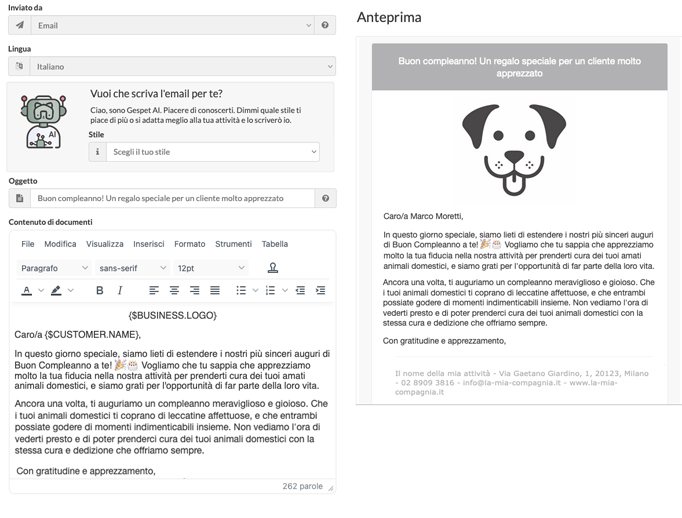This screenshot has height=518, width=682.
Task: Increase paragraph indent
Action: pos(321,291)
